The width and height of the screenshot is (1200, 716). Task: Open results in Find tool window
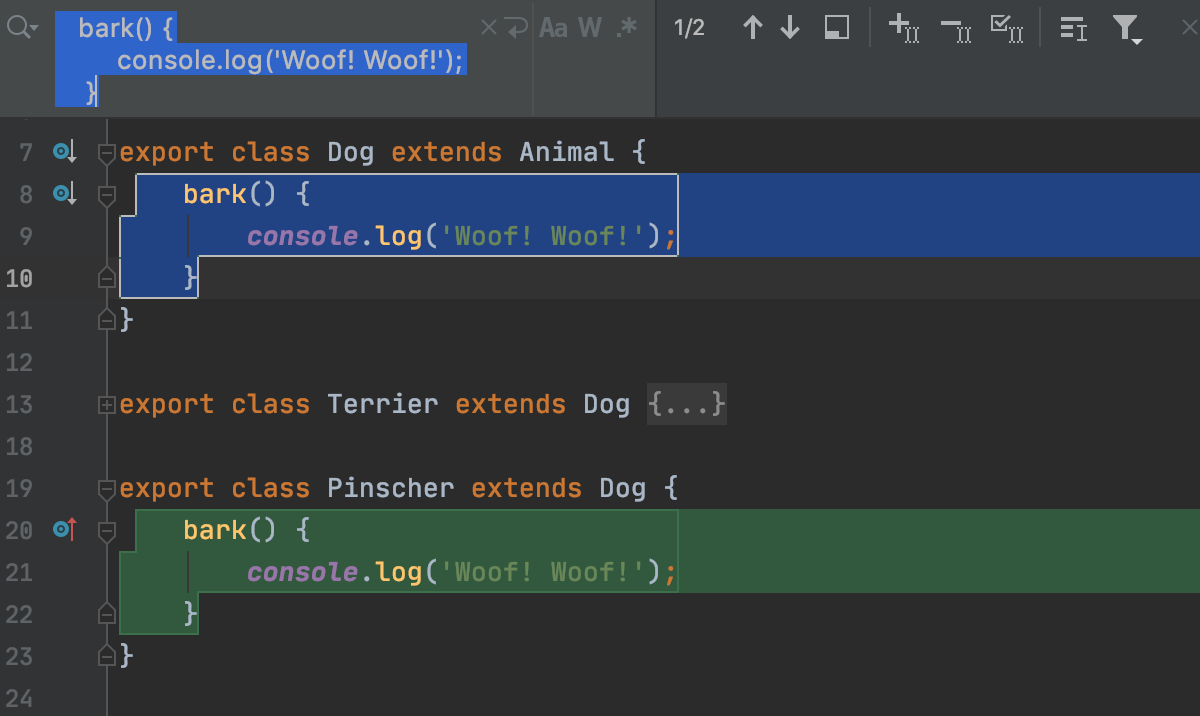[x=837, y=28]
